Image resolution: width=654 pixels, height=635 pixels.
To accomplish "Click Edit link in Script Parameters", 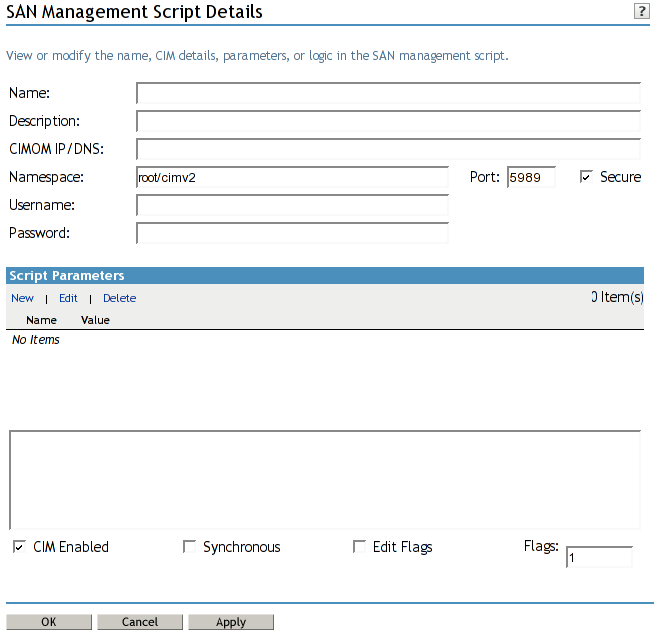I will pos(68,298).
